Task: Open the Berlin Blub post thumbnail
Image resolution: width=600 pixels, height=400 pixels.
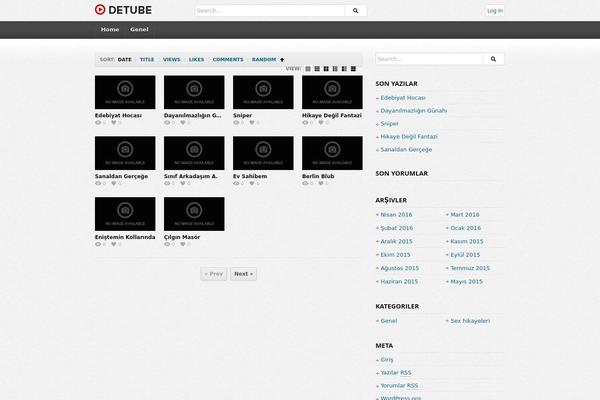Action: [x=332, y=153]
